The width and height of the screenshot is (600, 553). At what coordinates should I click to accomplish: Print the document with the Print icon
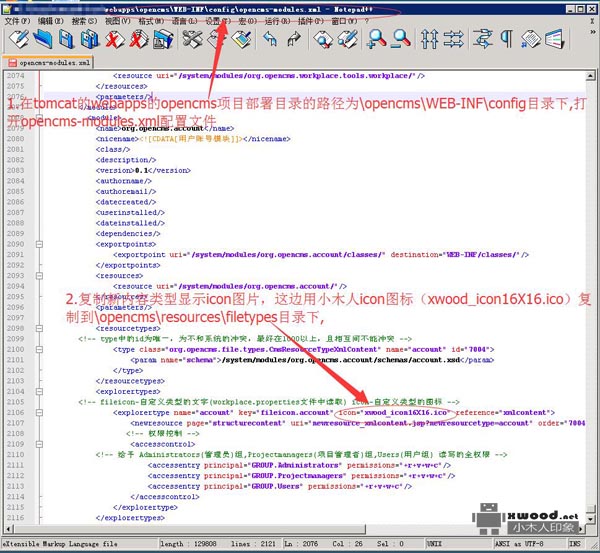pyautogui.click(x=163, y=39)
